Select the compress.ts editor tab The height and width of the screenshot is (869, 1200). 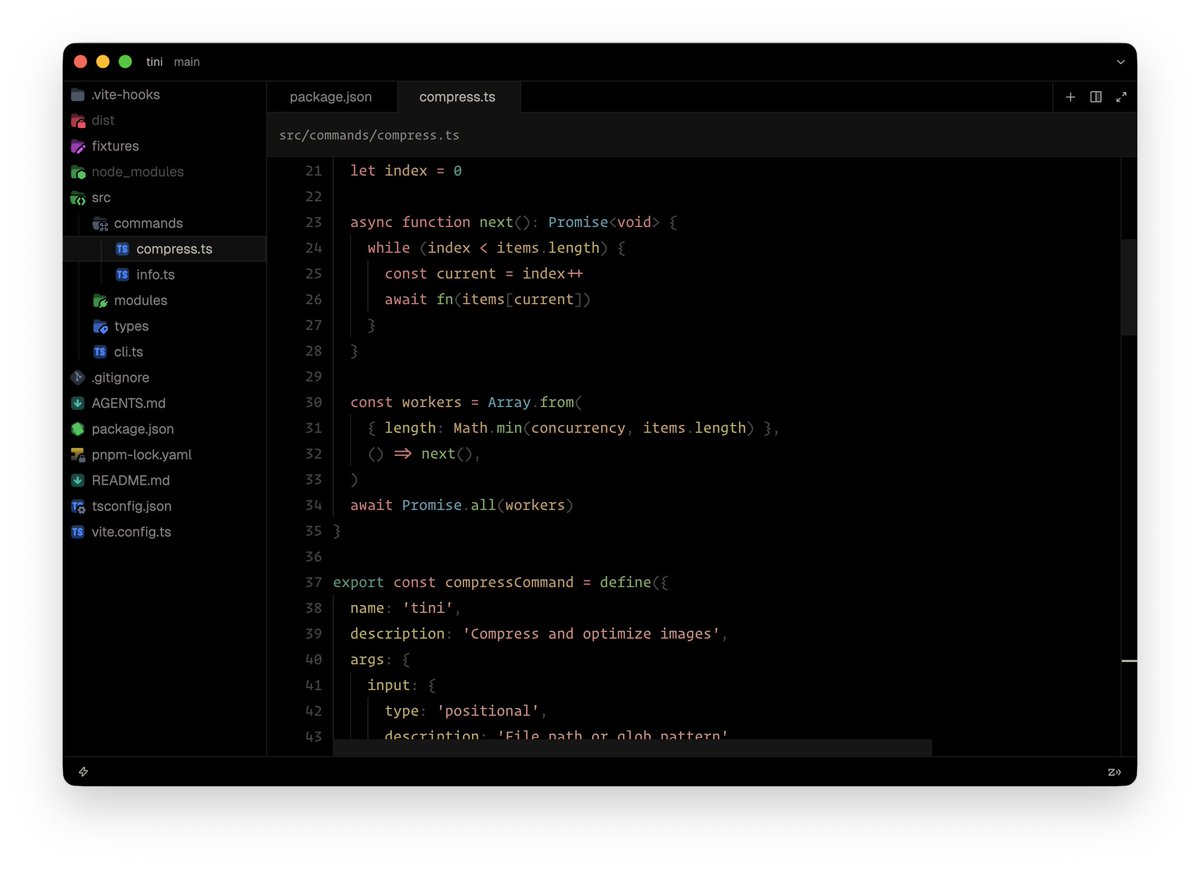(457, 97)
